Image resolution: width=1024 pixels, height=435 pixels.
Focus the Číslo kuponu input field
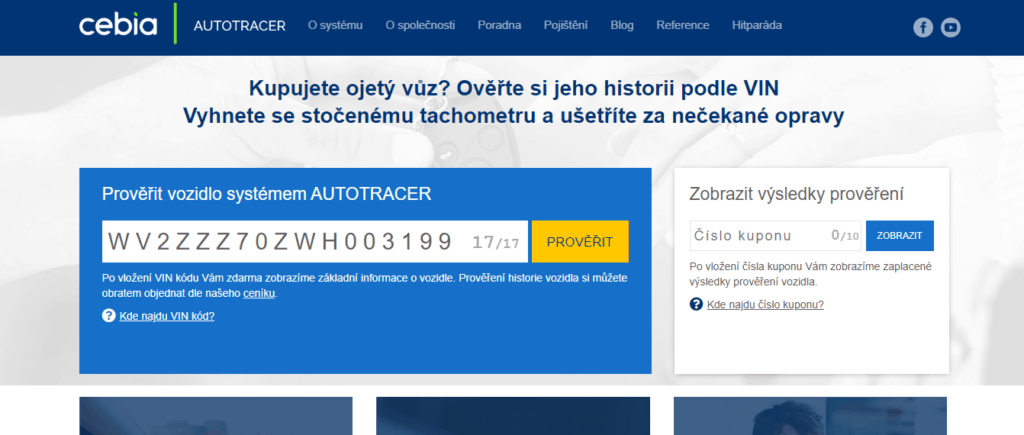click(x=776, y=236)
